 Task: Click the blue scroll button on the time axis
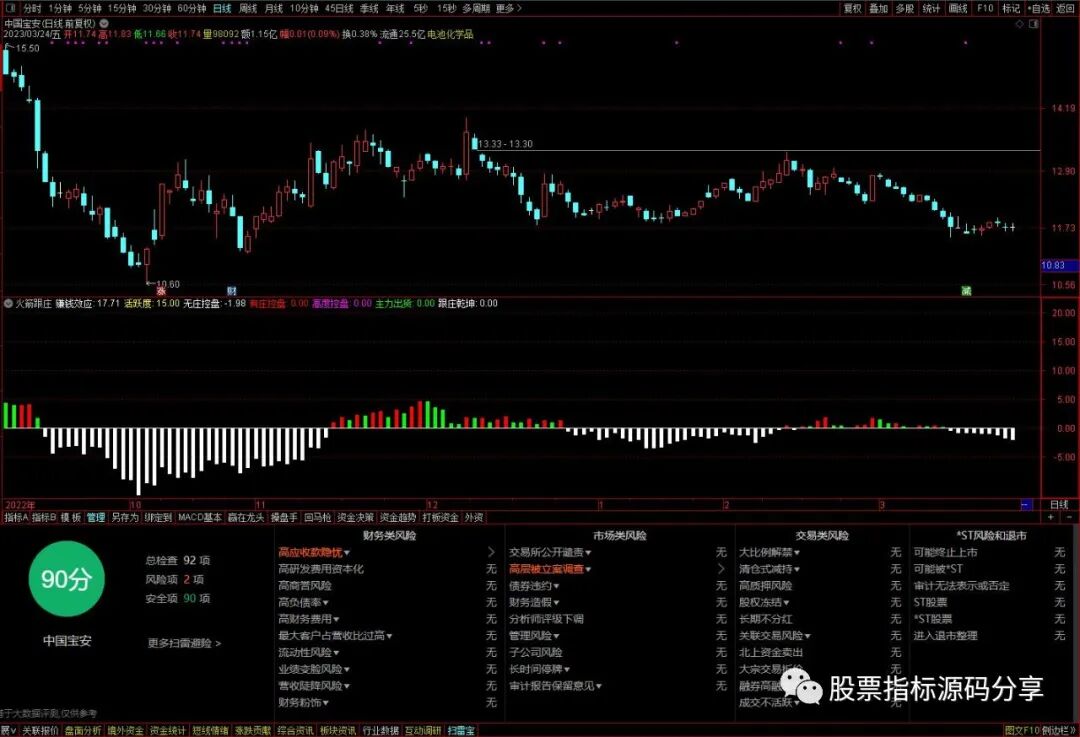pos(1026,505)
